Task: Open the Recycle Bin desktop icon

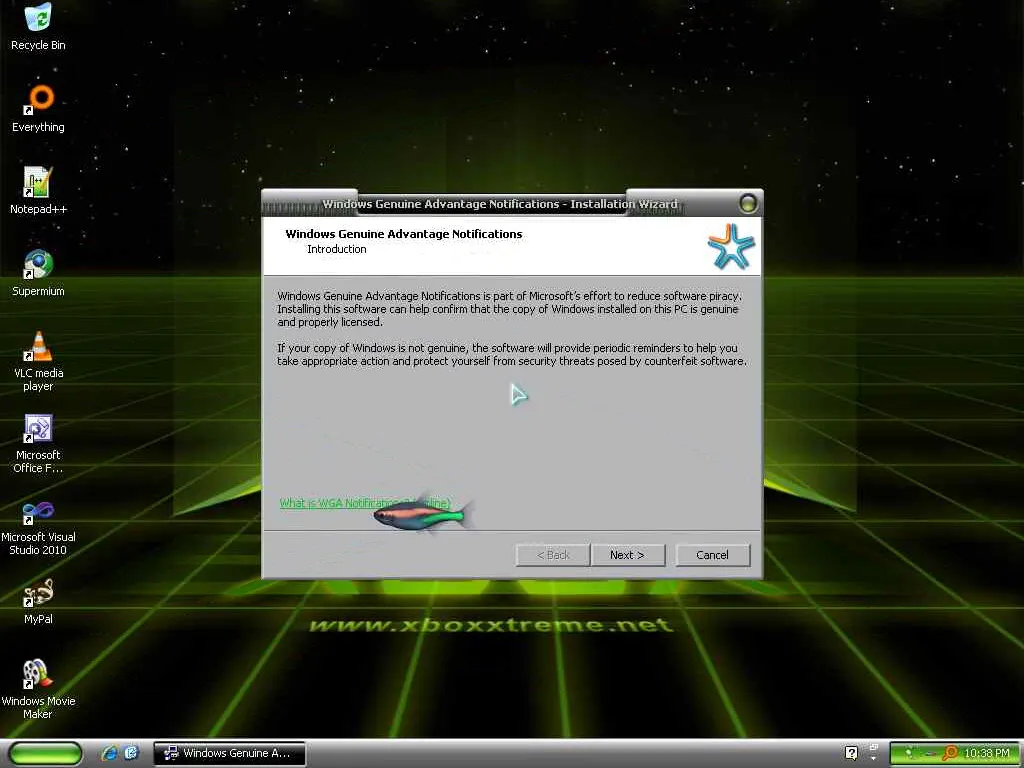Action: click(39, 26)
